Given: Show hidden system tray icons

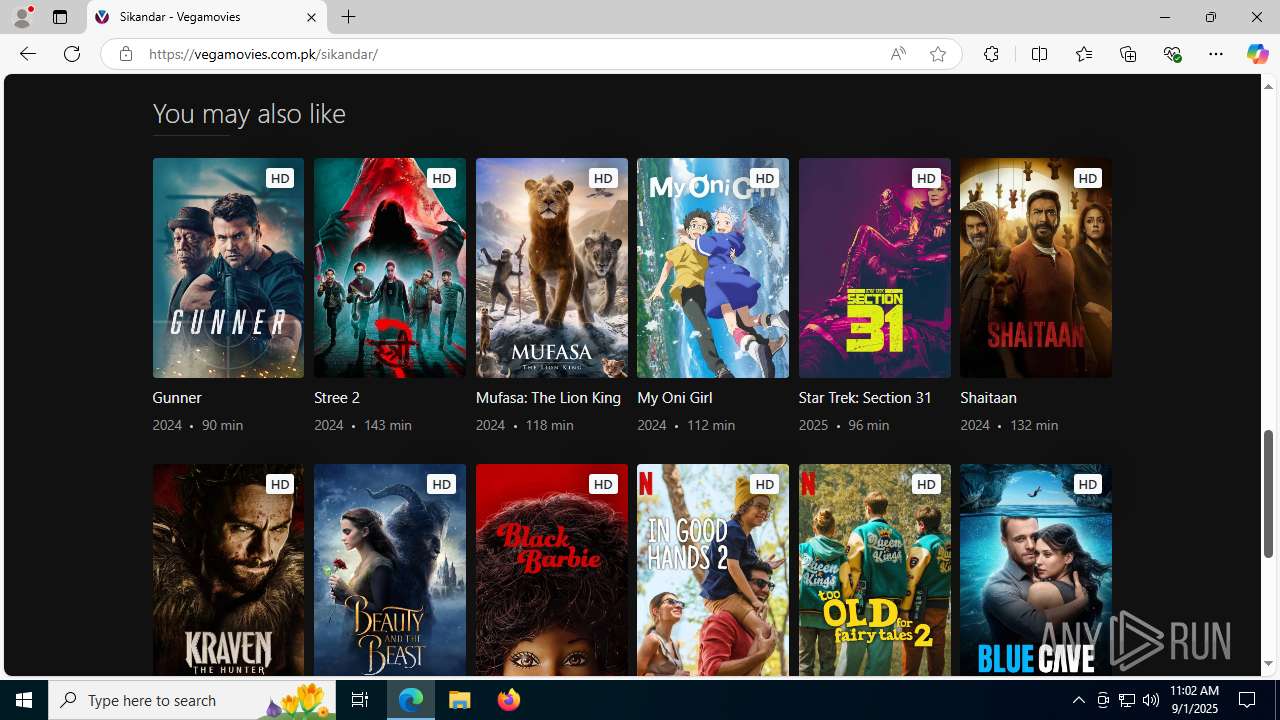Looking at the screenshot, I should [x=1079, y=700].
